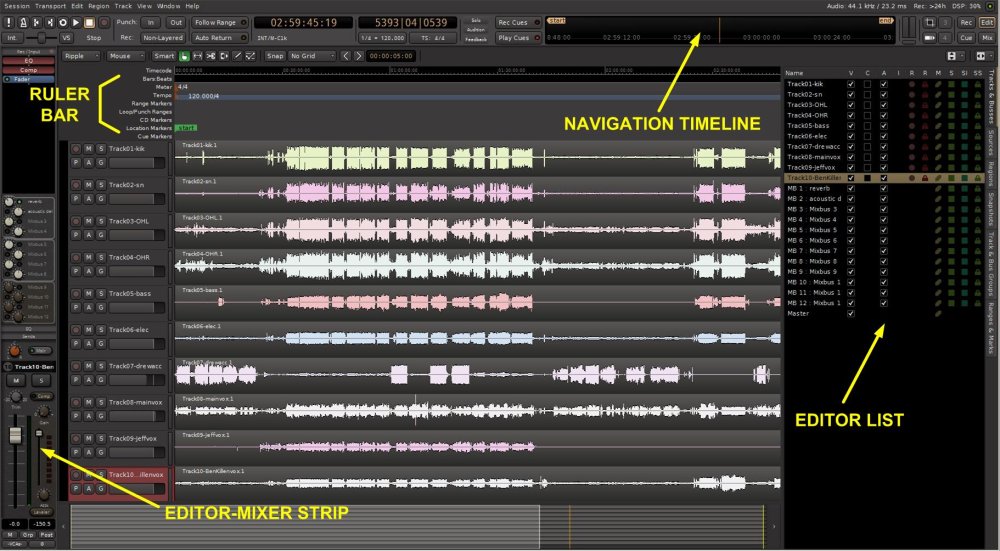Screen dimensions: 1000x551
Task: Arm record on Track01-kik strip
Action: click(x=76, y=149)
